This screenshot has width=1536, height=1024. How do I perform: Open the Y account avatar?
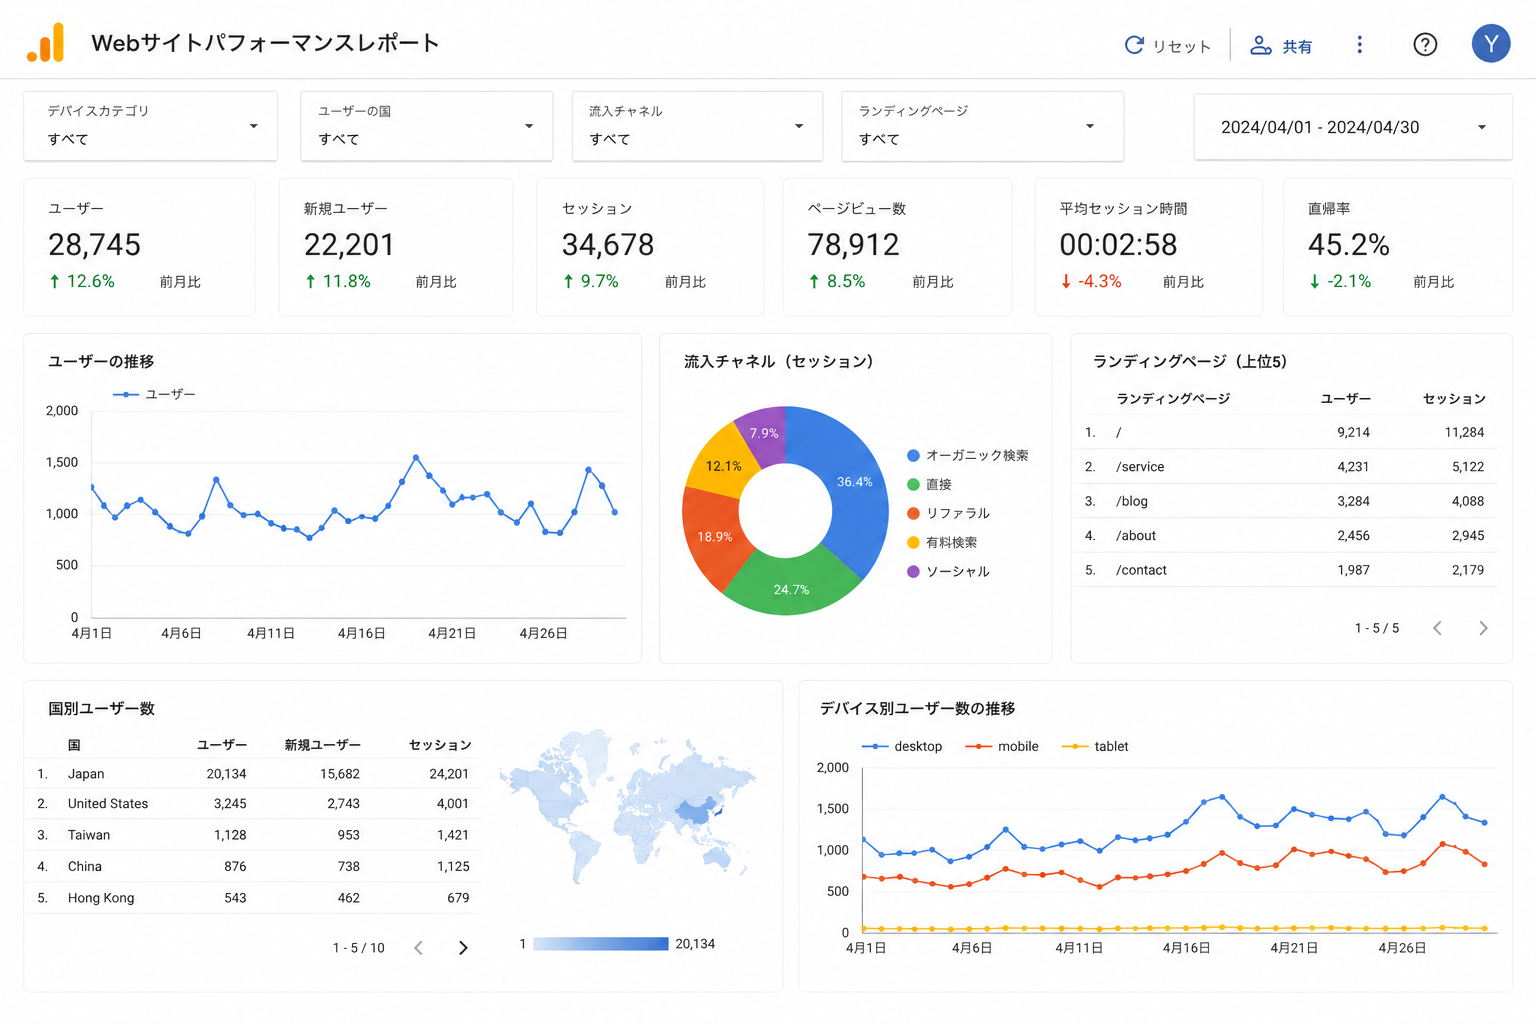[x=1491, y=44]
